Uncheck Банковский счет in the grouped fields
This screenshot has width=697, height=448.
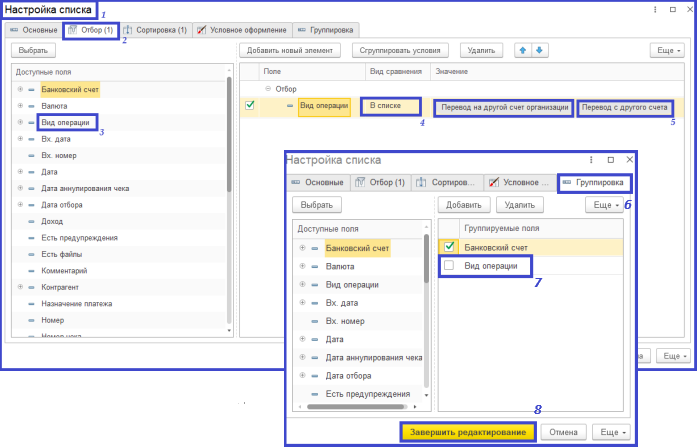pos(450,247)
